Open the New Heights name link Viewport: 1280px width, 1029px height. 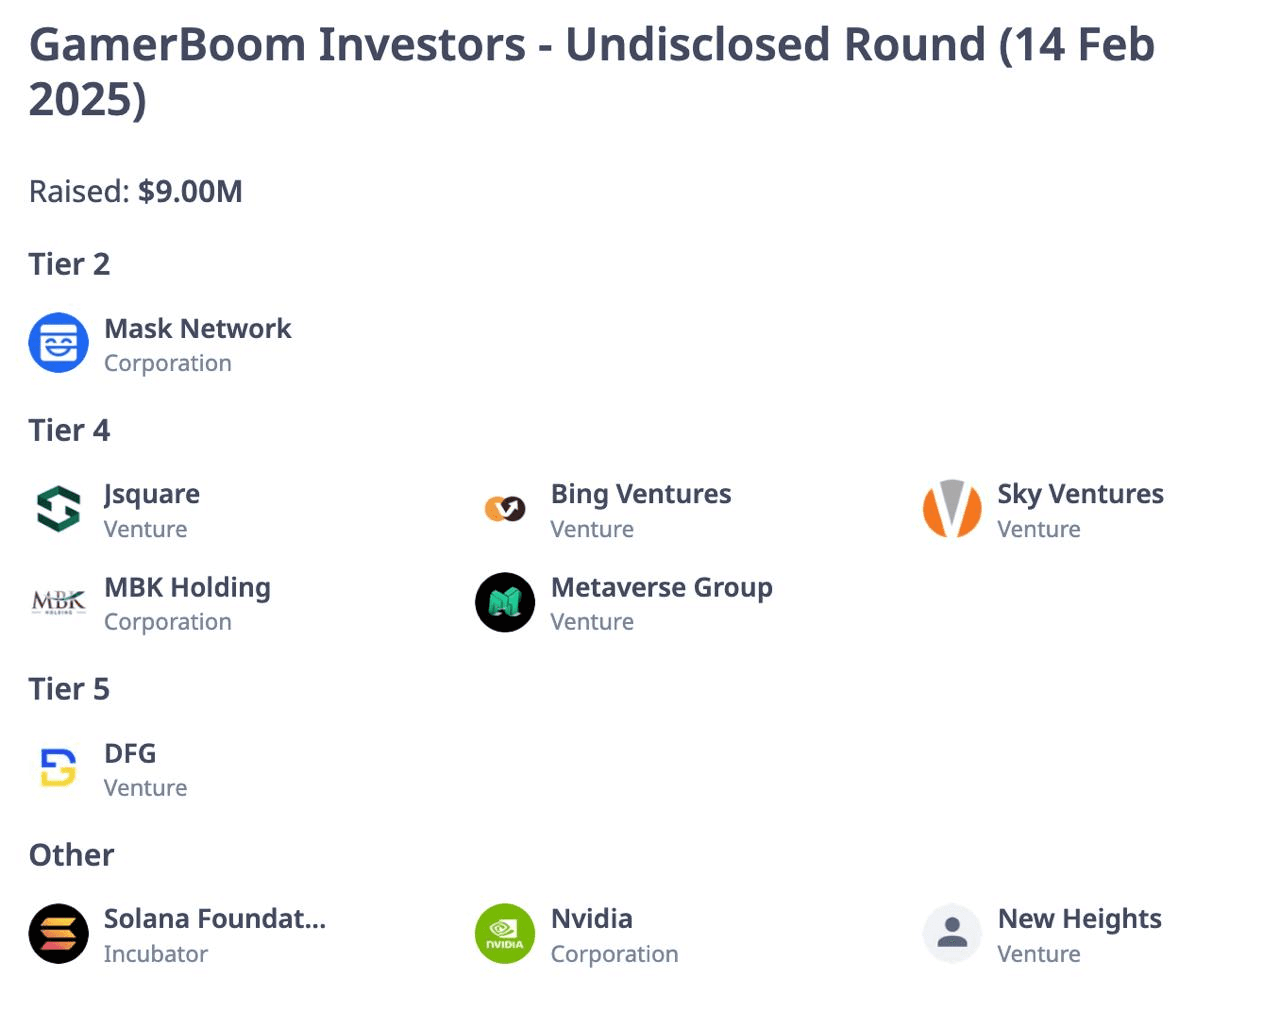pyautogui.click(x=1080, y=919)
